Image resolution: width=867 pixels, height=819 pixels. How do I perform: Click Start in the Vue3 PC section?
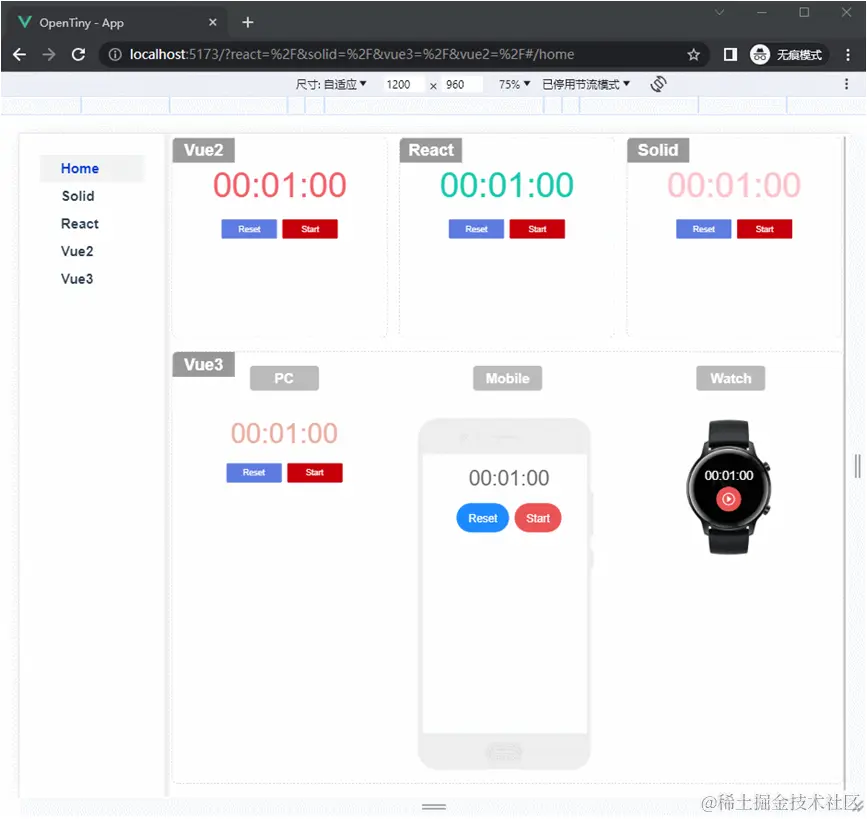[x=315, y=473]
